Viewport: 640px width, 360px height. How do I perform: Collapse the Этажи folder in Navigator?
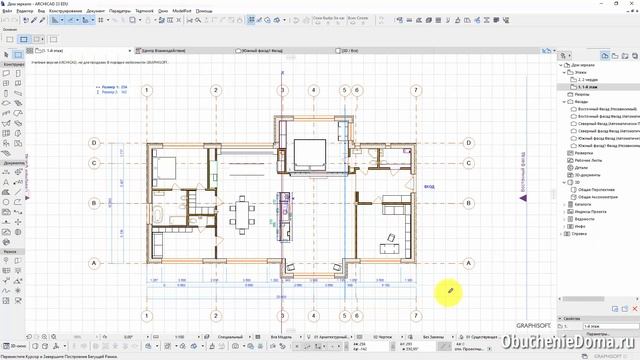pos(565,72)
